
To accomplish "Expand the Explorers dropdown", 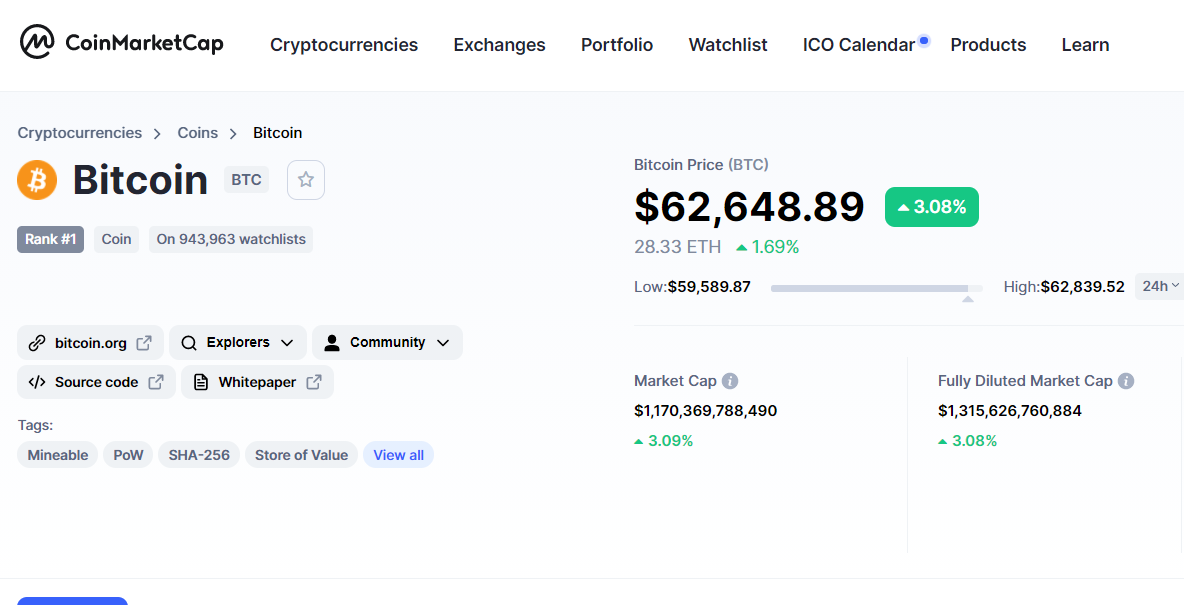I will (238, 343).
